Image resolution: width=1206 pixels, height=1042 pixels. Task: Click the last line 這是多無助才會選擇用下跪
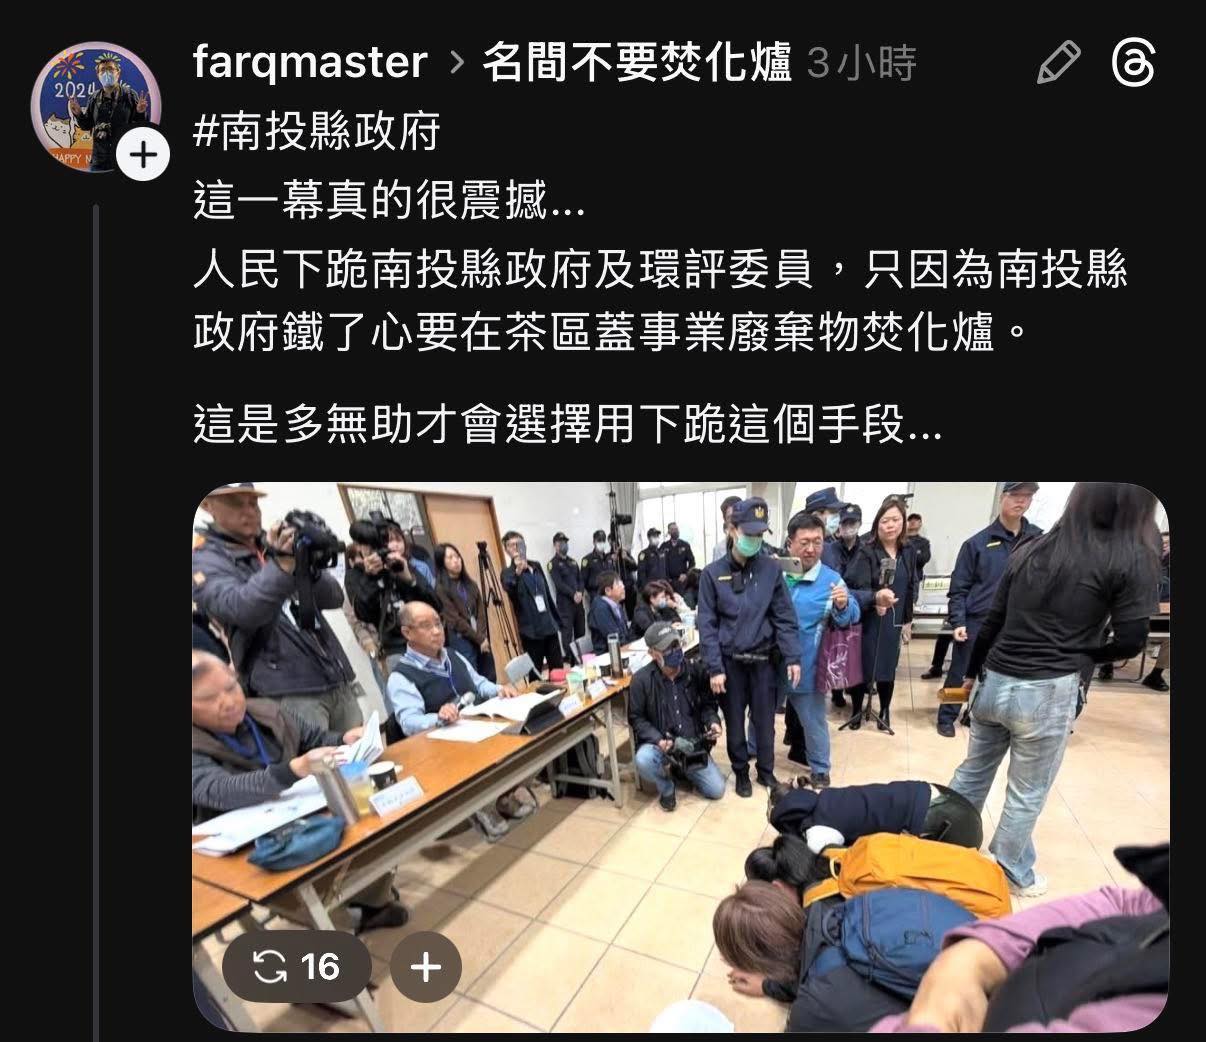coord(566,425)
